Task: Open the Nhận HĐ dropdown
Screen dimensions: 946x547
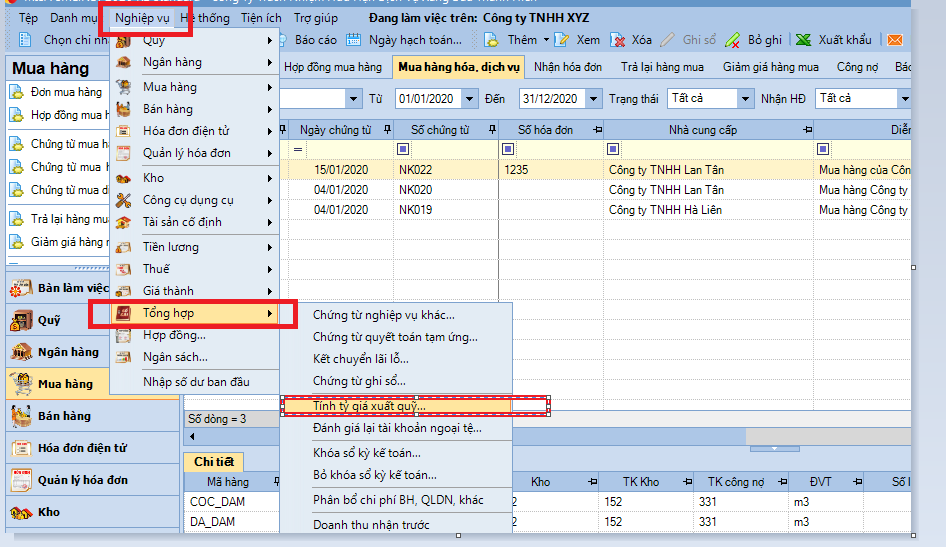Action: point(904,98)
